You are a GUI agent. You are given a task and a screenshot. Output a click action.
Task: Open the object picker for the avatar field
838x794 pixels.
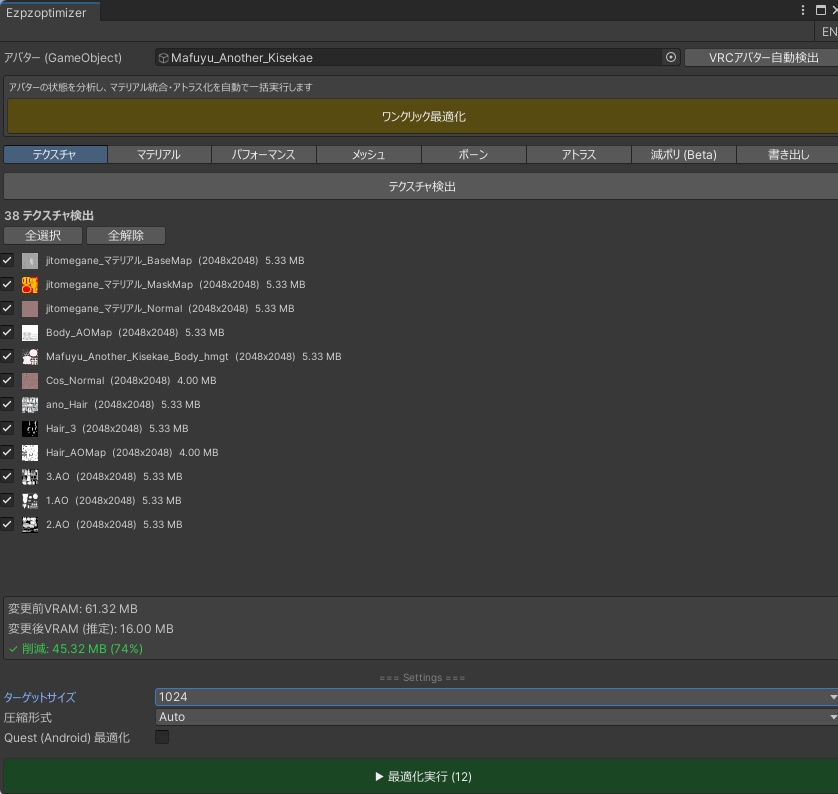(x=670, y=58)
